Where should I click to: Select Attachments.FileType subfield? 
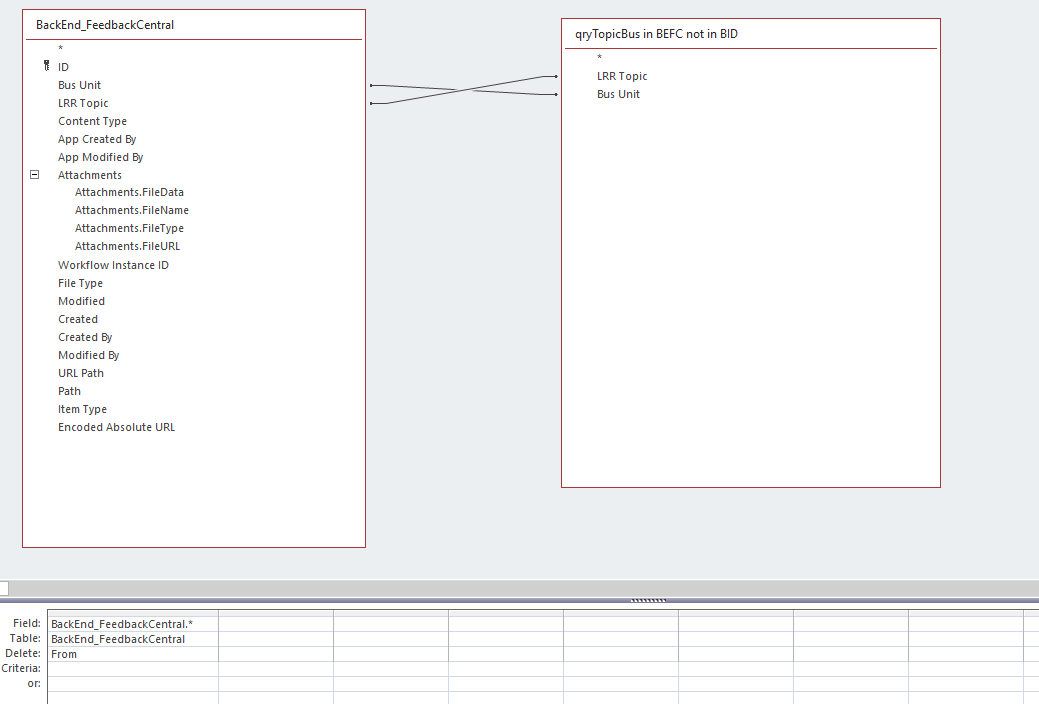[129, 228]
